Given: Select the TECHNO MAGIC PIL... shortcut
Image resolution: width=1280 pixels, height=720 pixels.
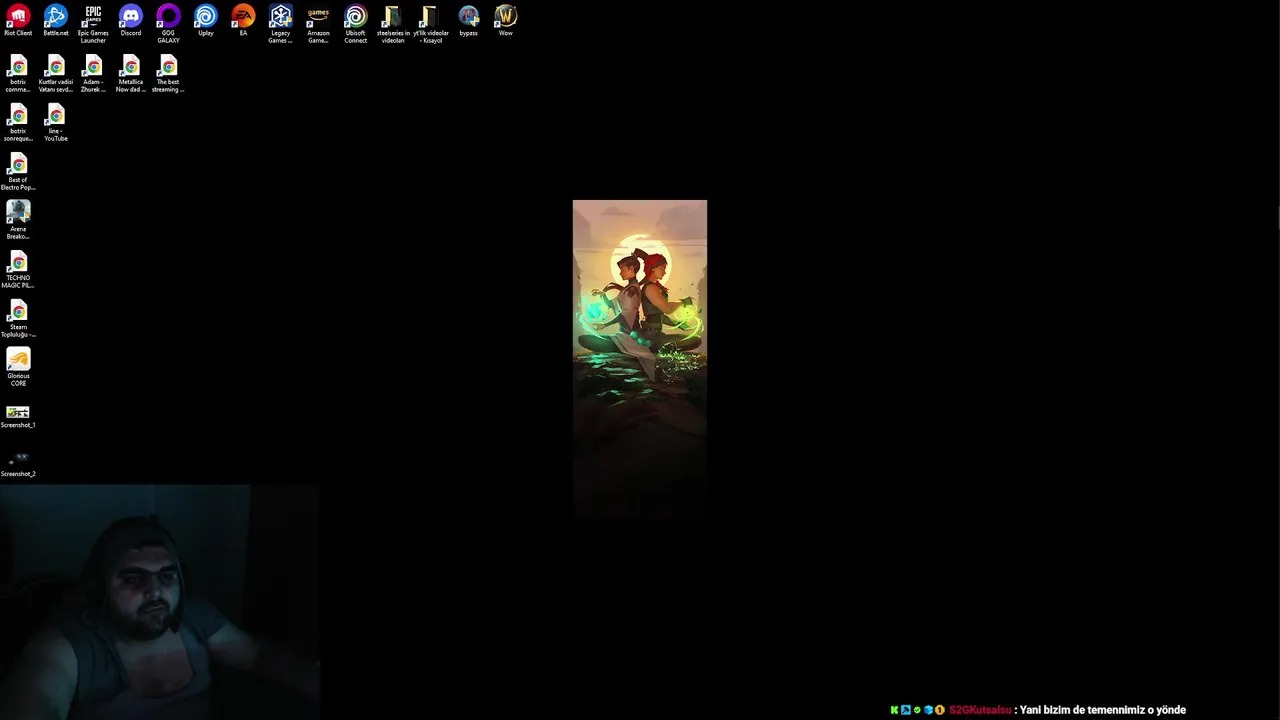Looking at the screenshot, I should pos(18,270).
